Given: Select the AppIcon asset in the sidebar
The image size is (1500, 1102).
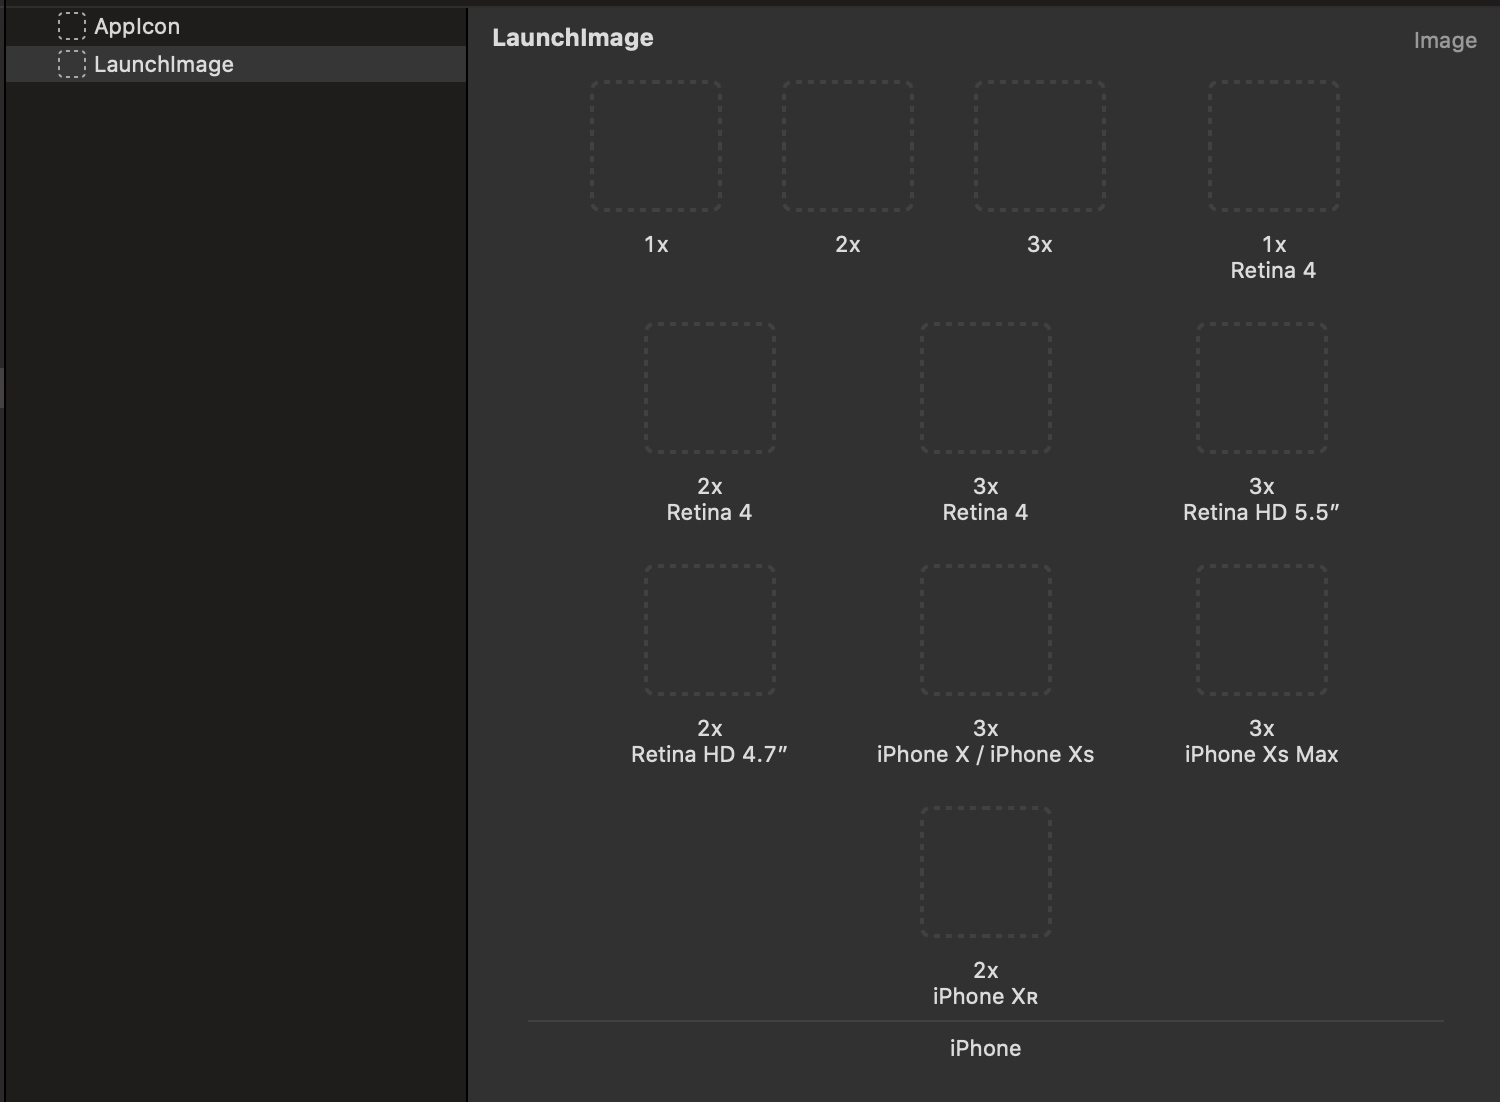Looking at the screenshot, I should point(236,26).
